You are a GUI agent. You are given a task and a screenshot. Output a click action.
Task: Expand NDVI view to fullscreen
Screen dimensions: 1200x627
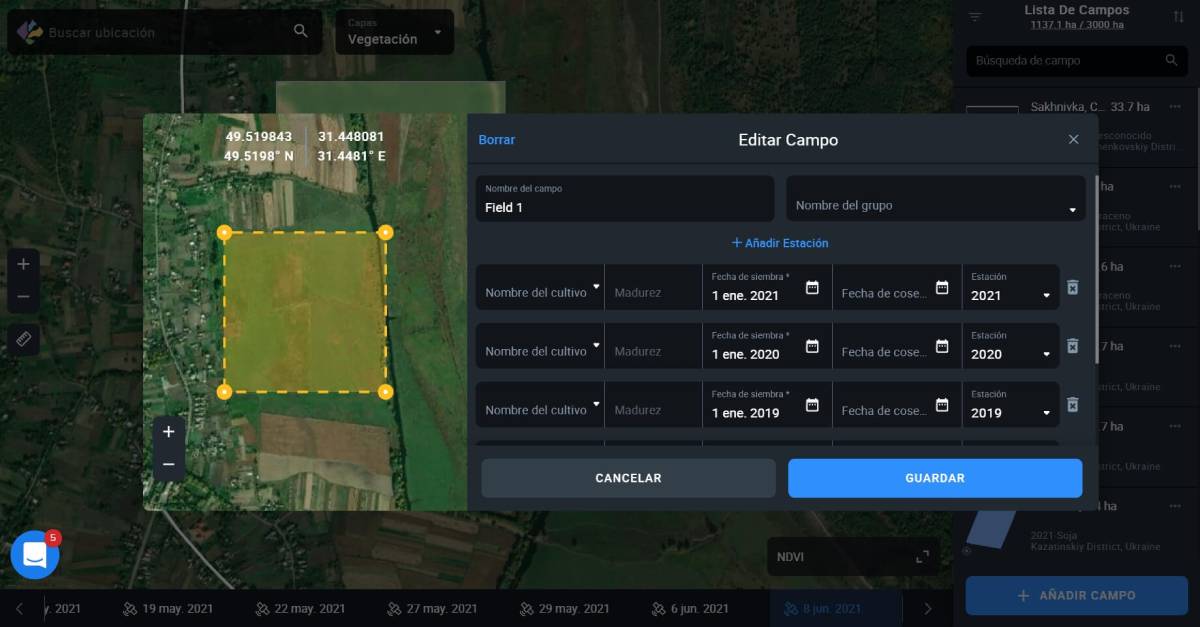pyautogui.click(x=922, y=556)
